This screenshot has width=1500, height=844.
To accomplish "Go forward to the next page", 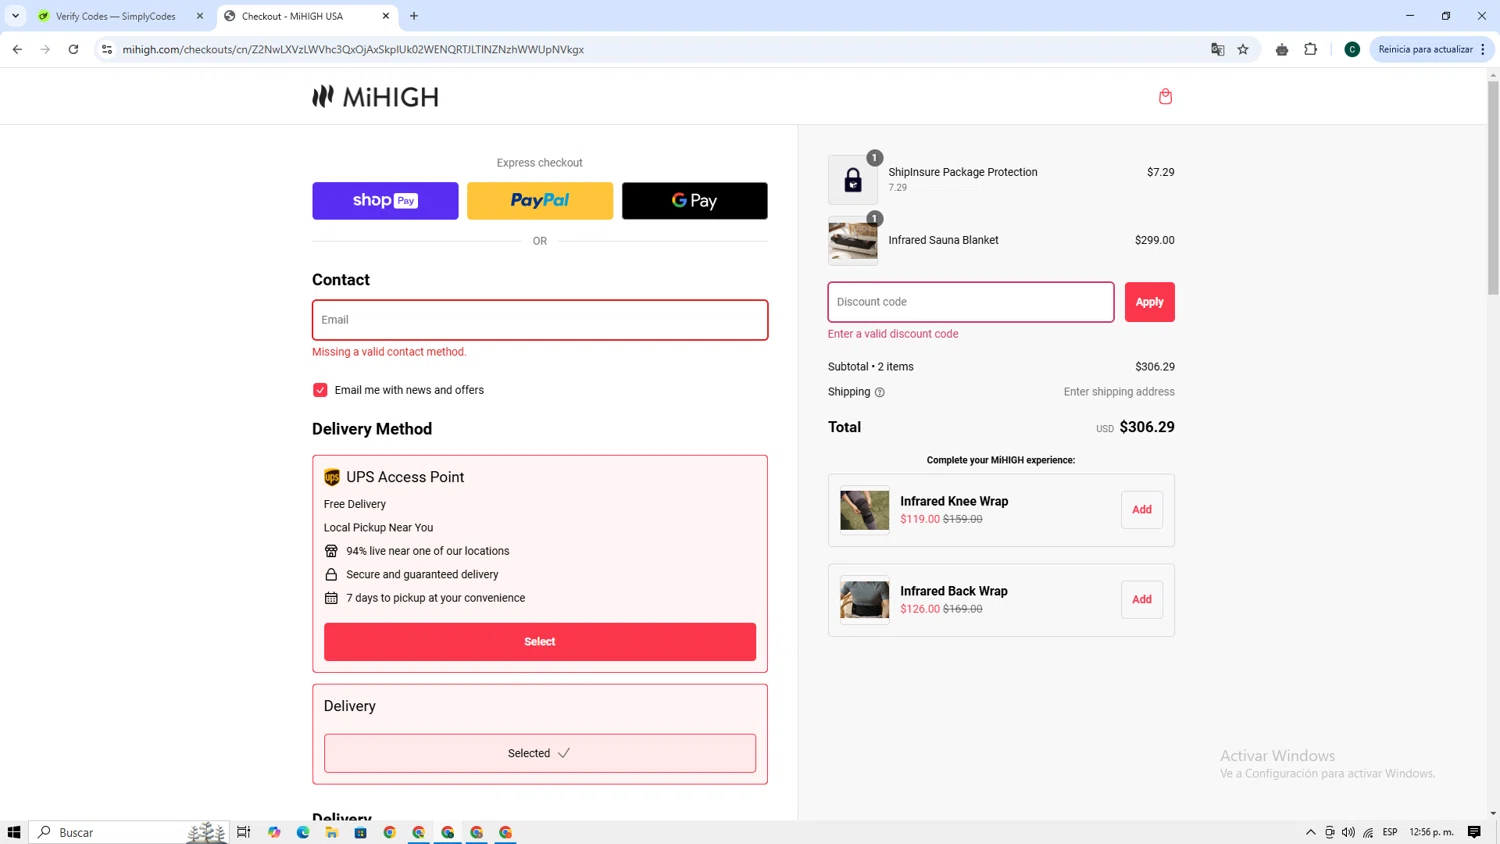I will pyautogui.click(x=45, y=49).
